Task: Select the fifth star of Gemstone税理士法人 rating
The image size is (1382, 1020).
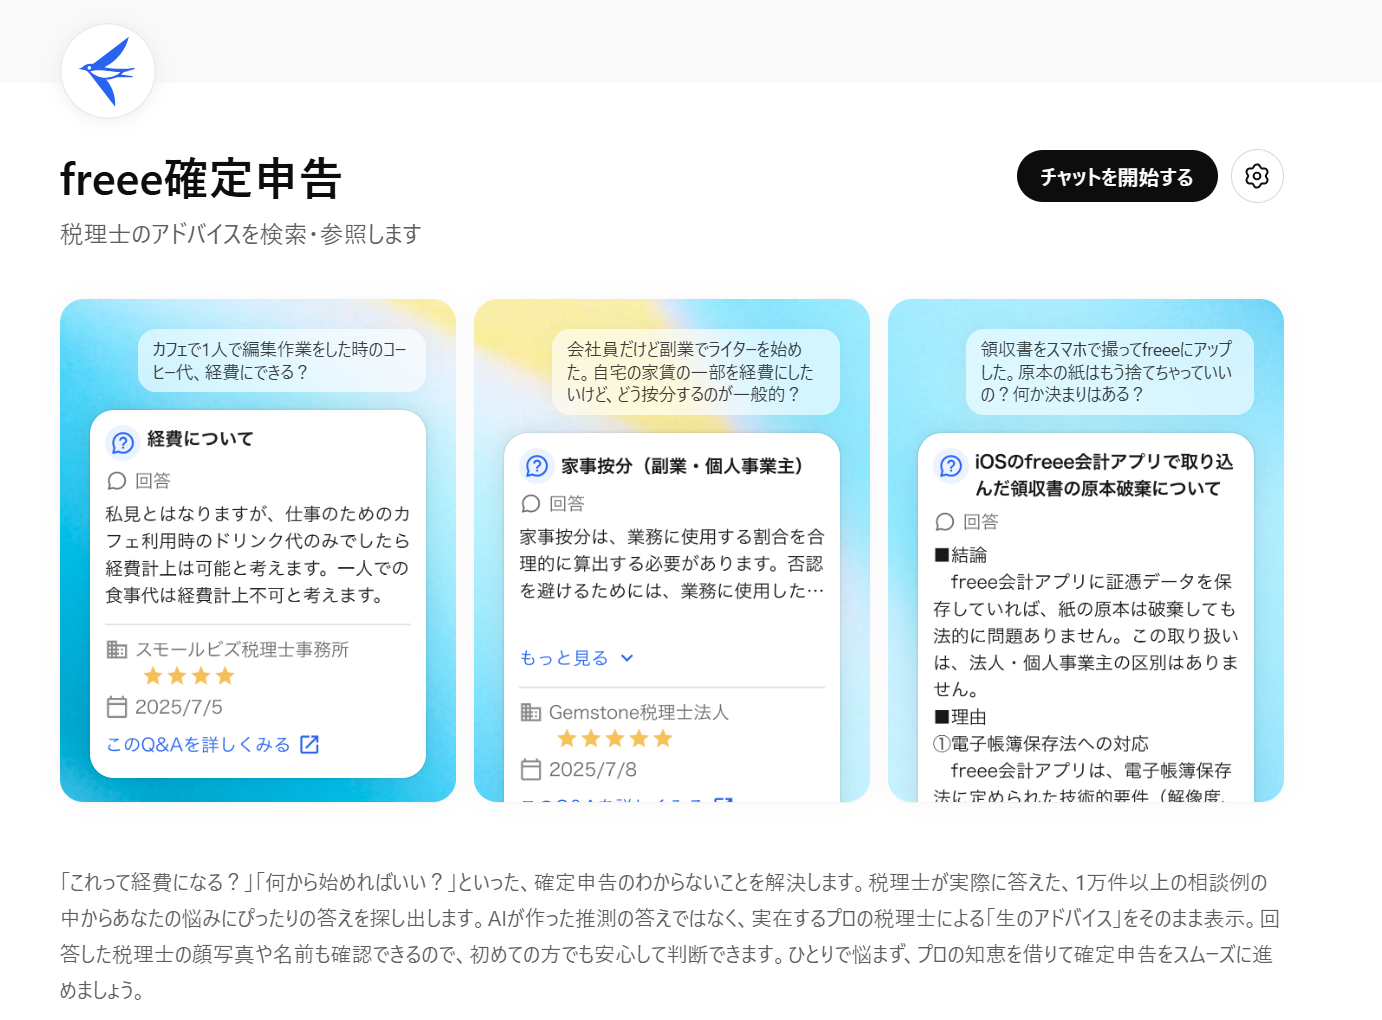Action: pos(662,738)
